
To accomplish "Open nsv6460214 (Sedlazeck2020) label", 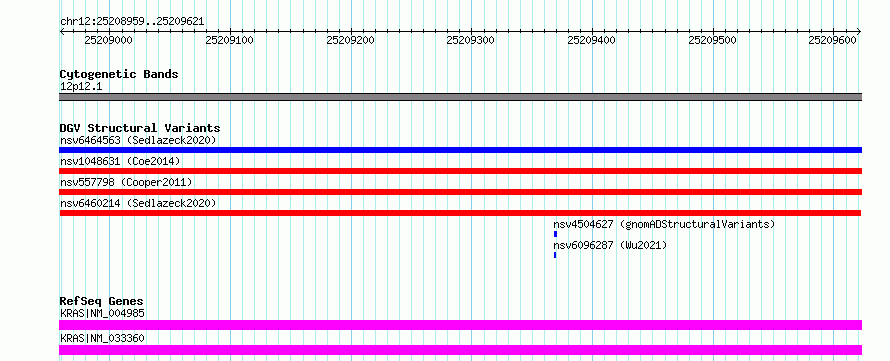I will (x=138, y=203).
